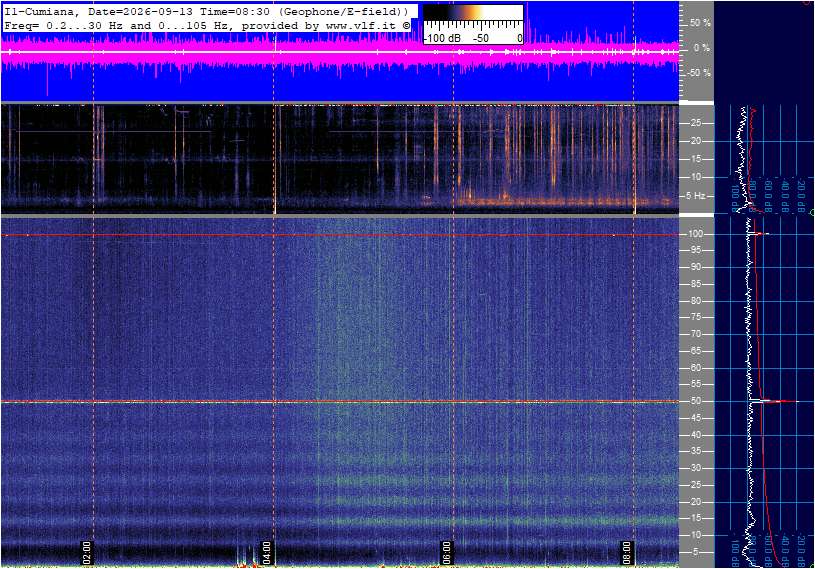This screenshot has width=815, height=569.
Task: Click the 04:00 time marker label
Action: click(266, 552)
